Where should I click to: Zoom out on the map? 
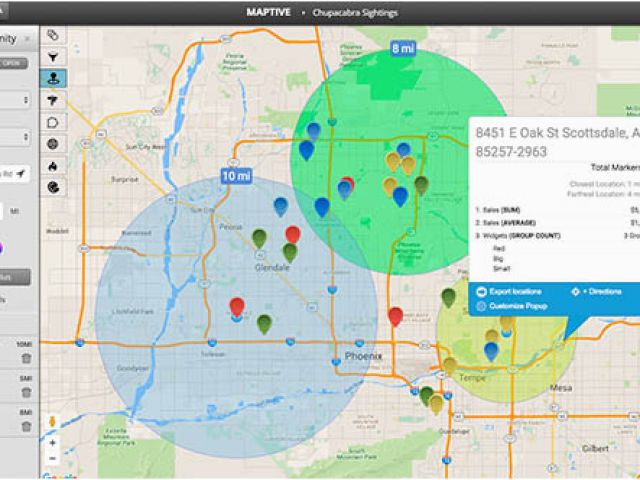pos(53,458)
